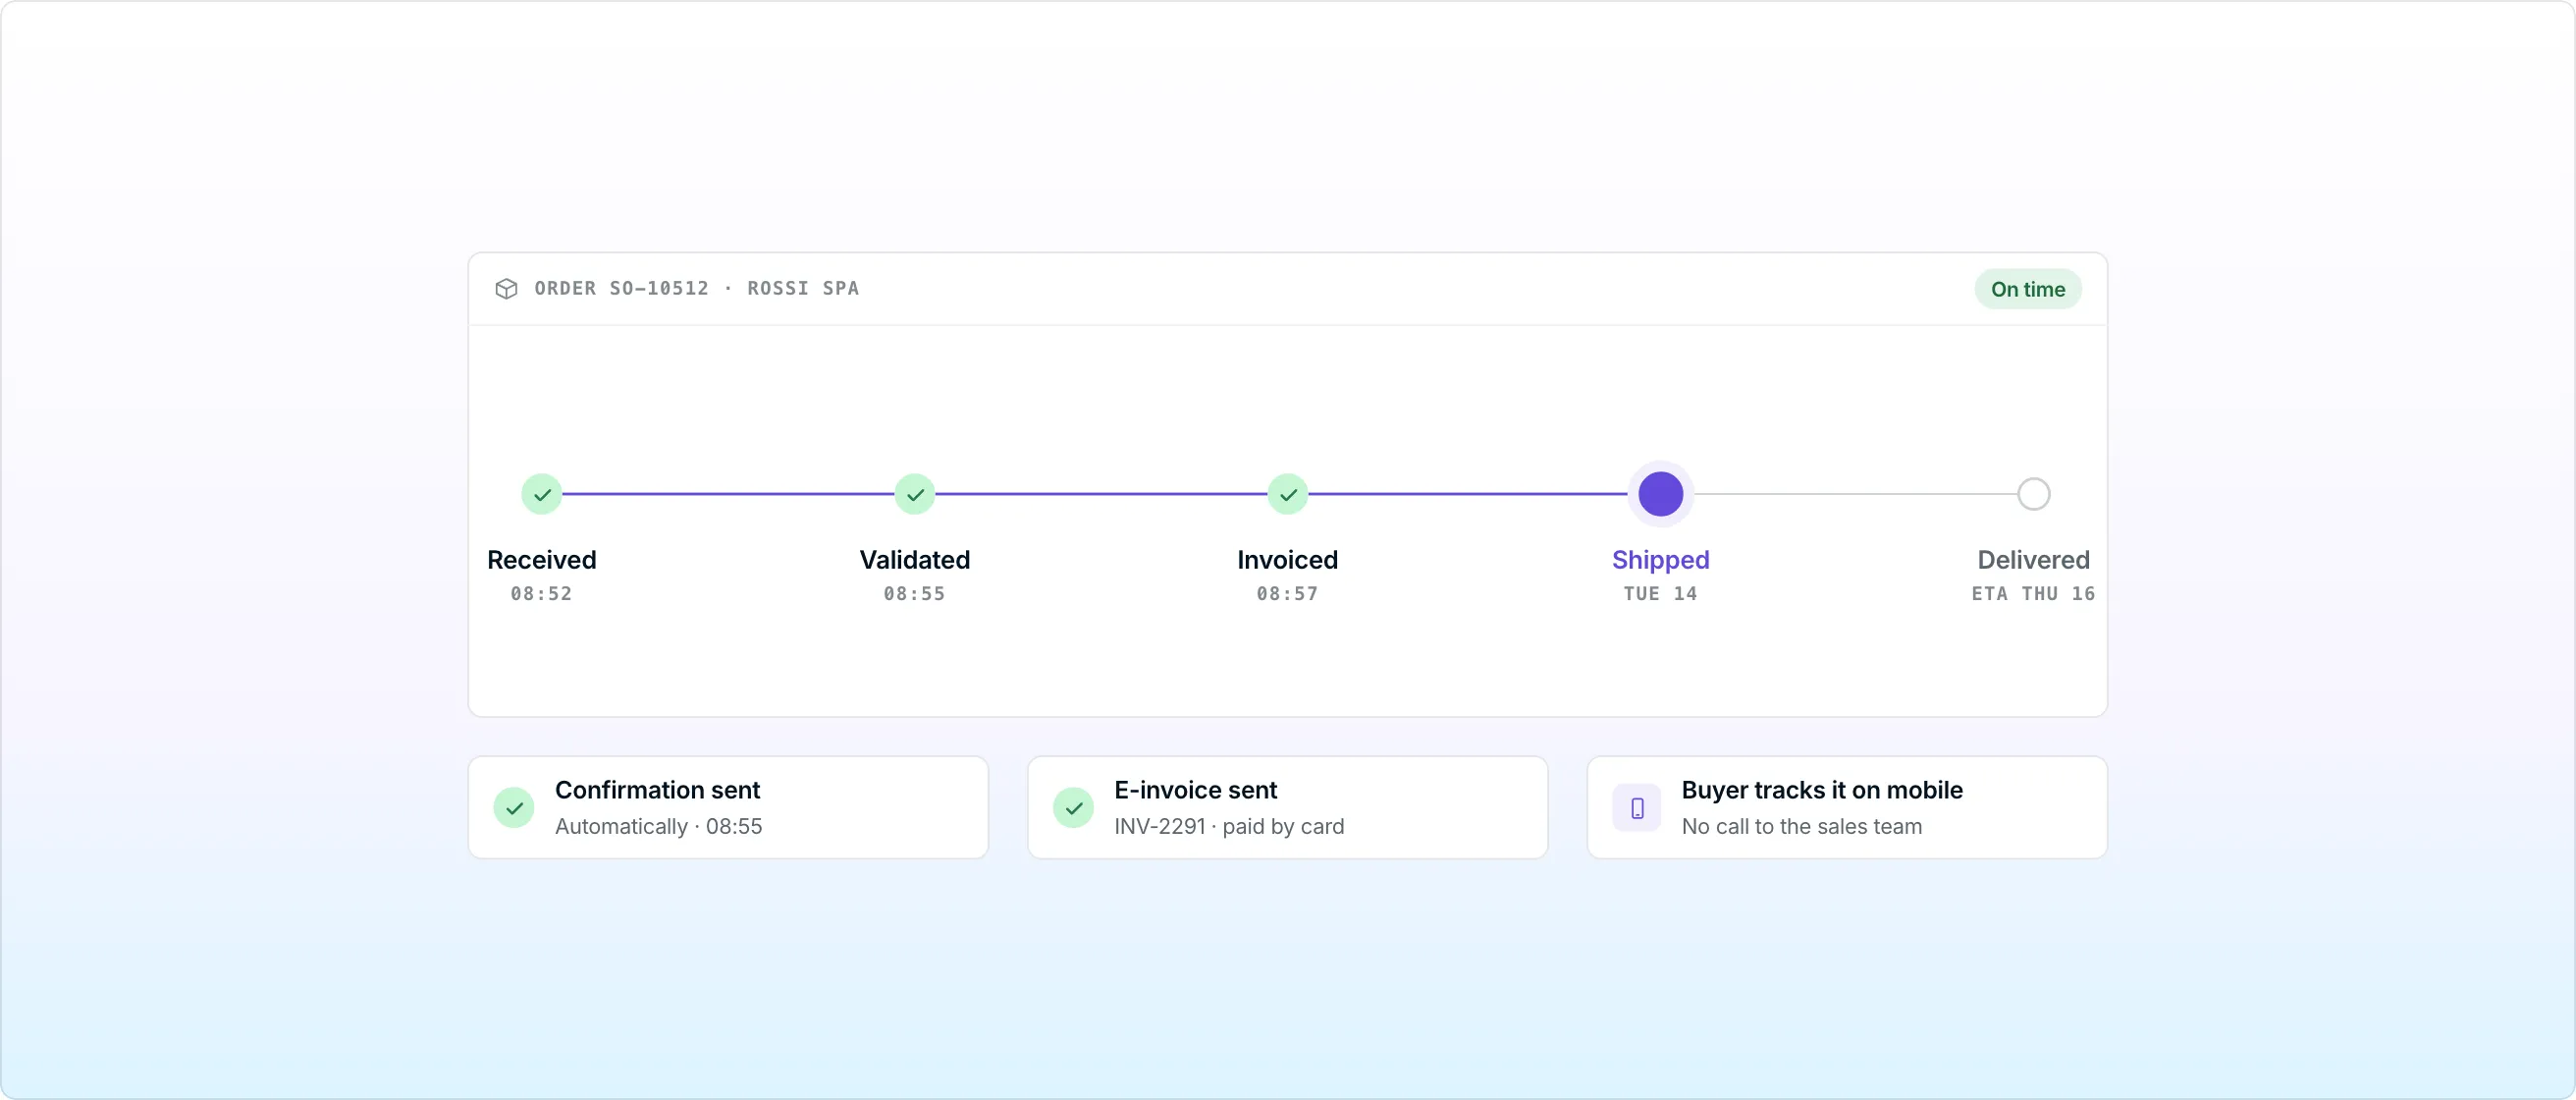The height and width of the screenshot is (1100, 2576).
Task: Click the No call to the sales team text
Action: coord(1802,827)
